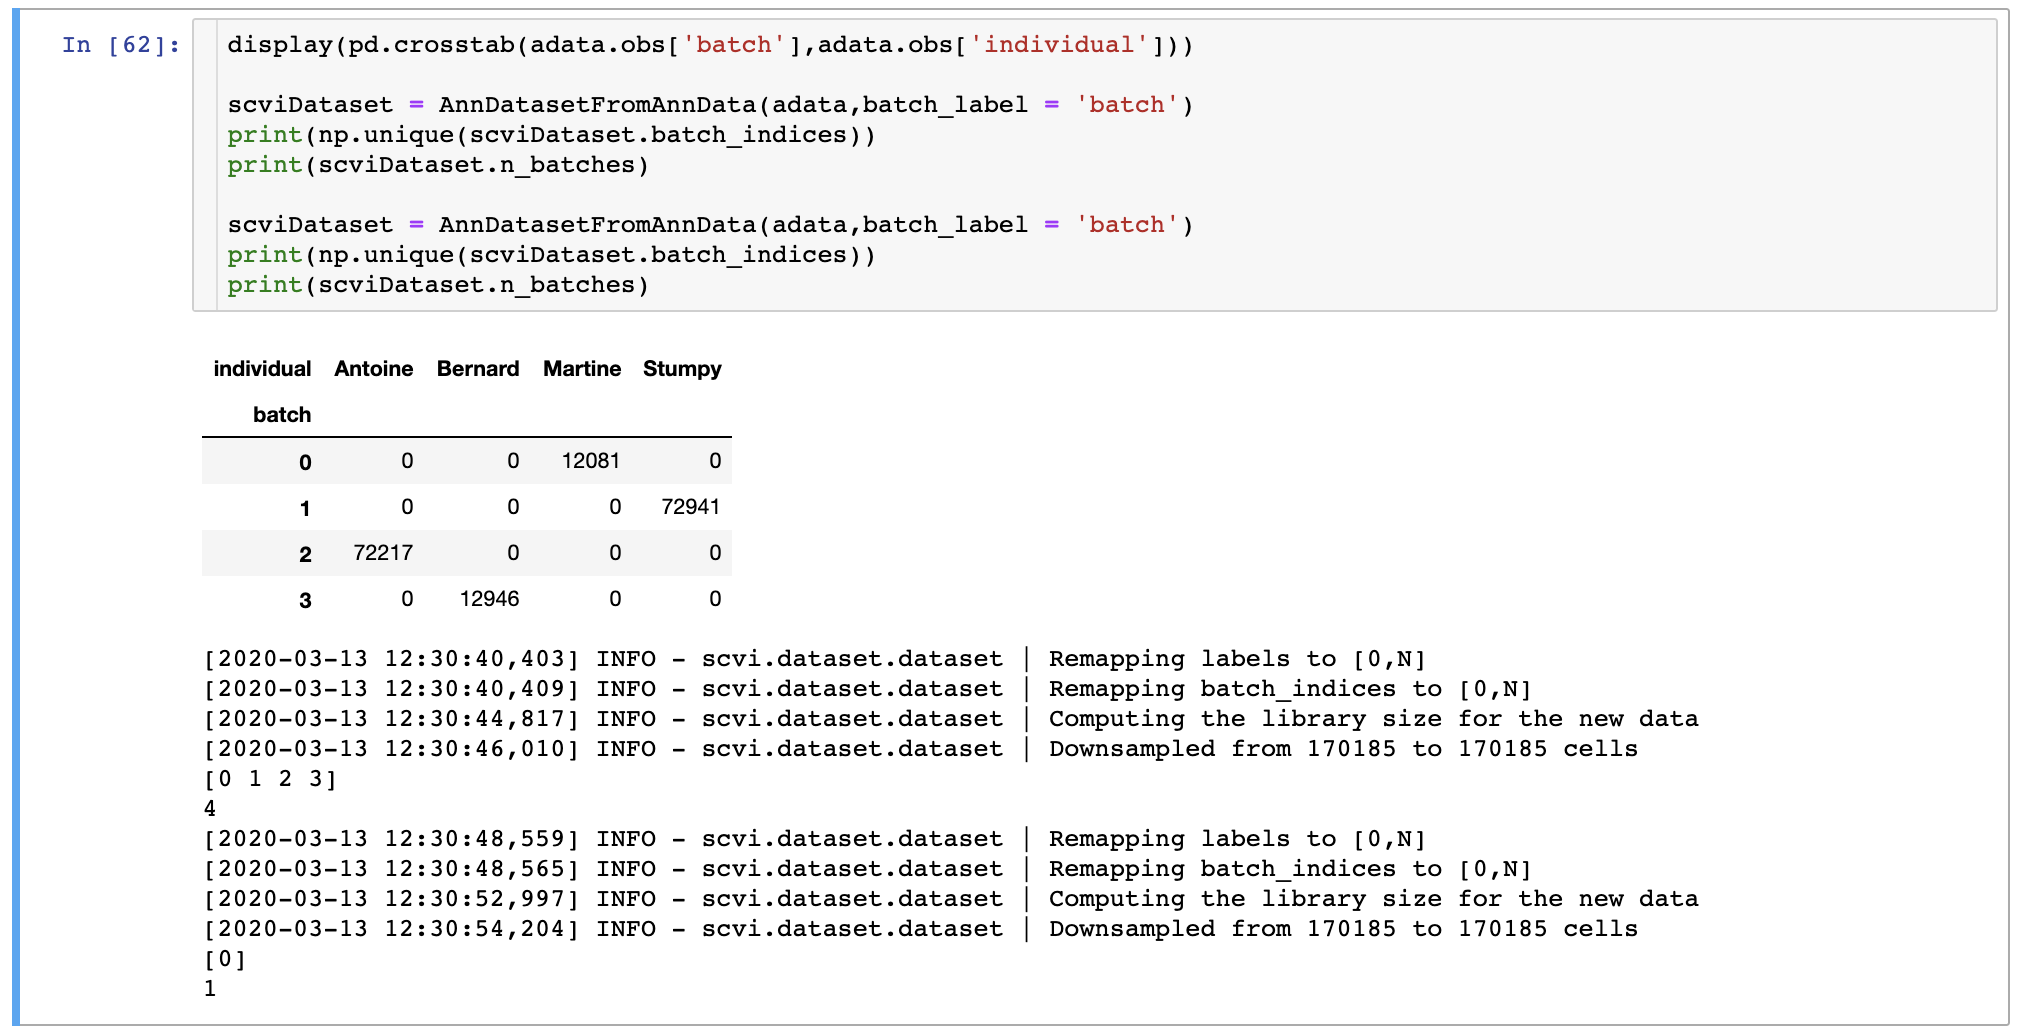This screenshot has height=1036, width=2028.
Task: Click the [0] output line
Action: click(225, 959)
